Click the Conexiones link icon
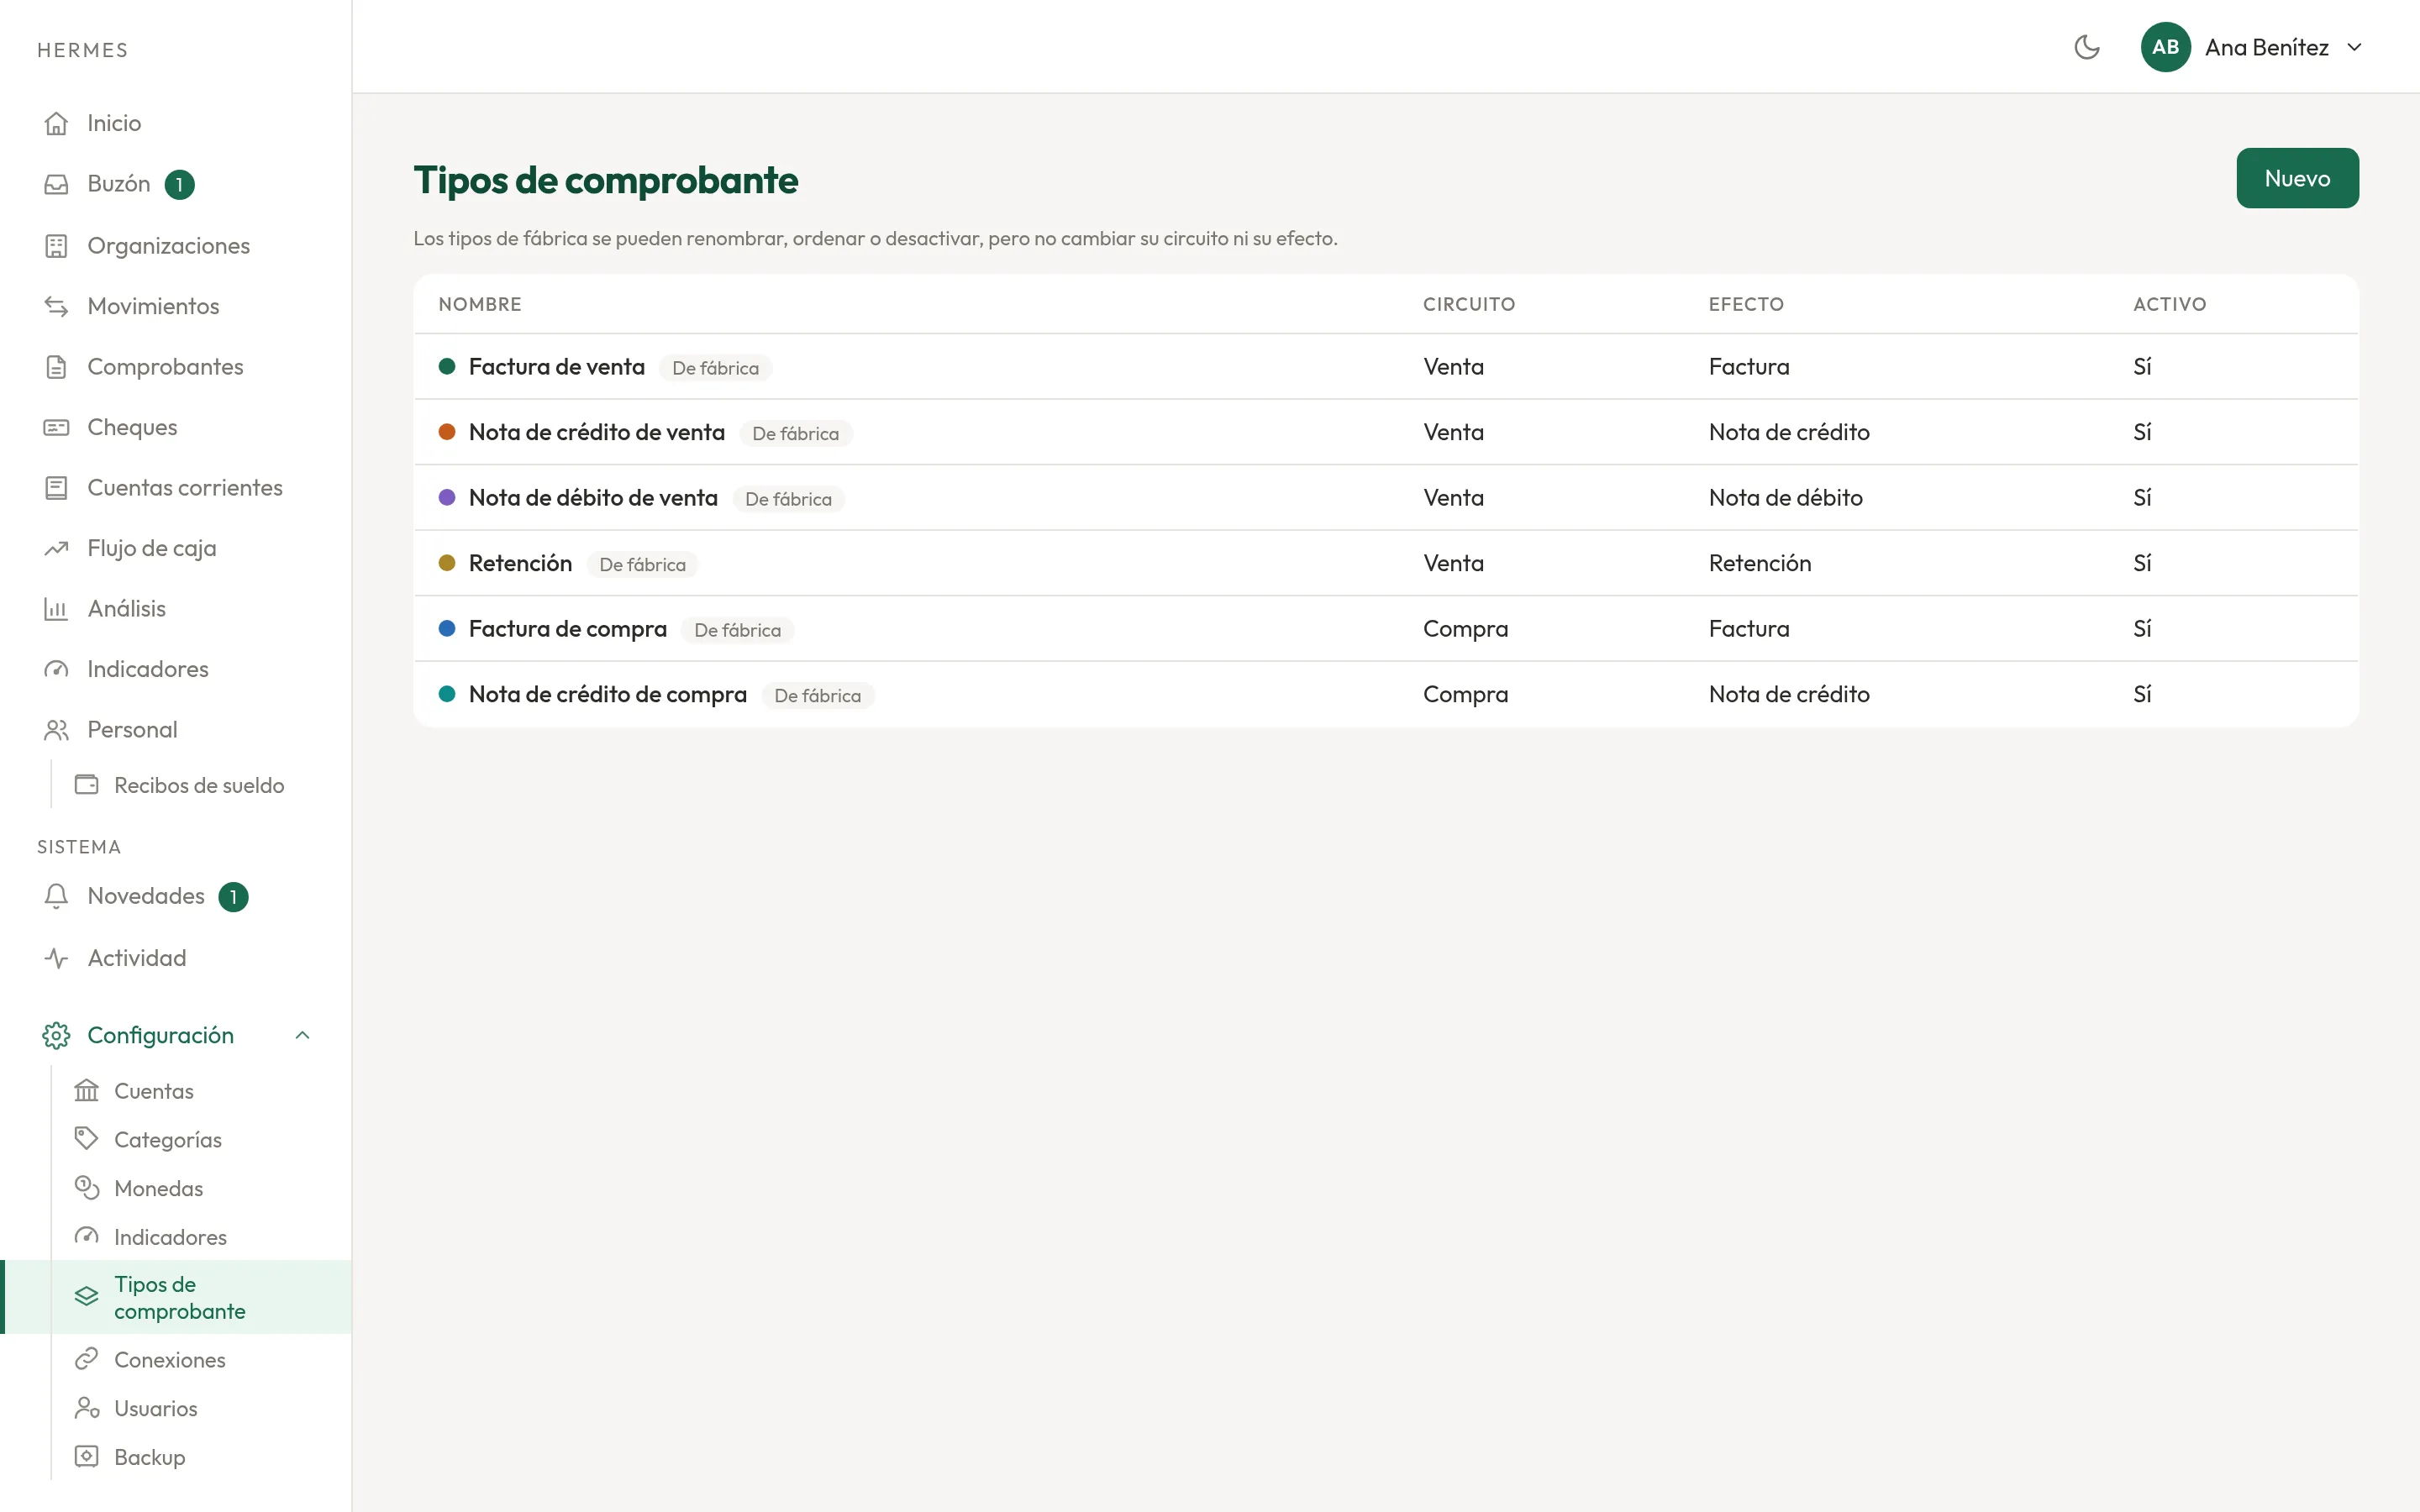 tap(87, 1359)
